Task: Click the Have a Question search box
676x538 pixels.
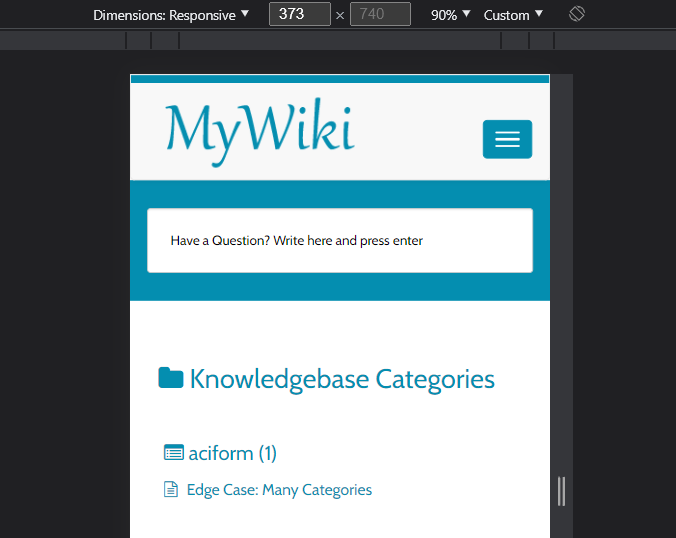Action: (340, 241)
